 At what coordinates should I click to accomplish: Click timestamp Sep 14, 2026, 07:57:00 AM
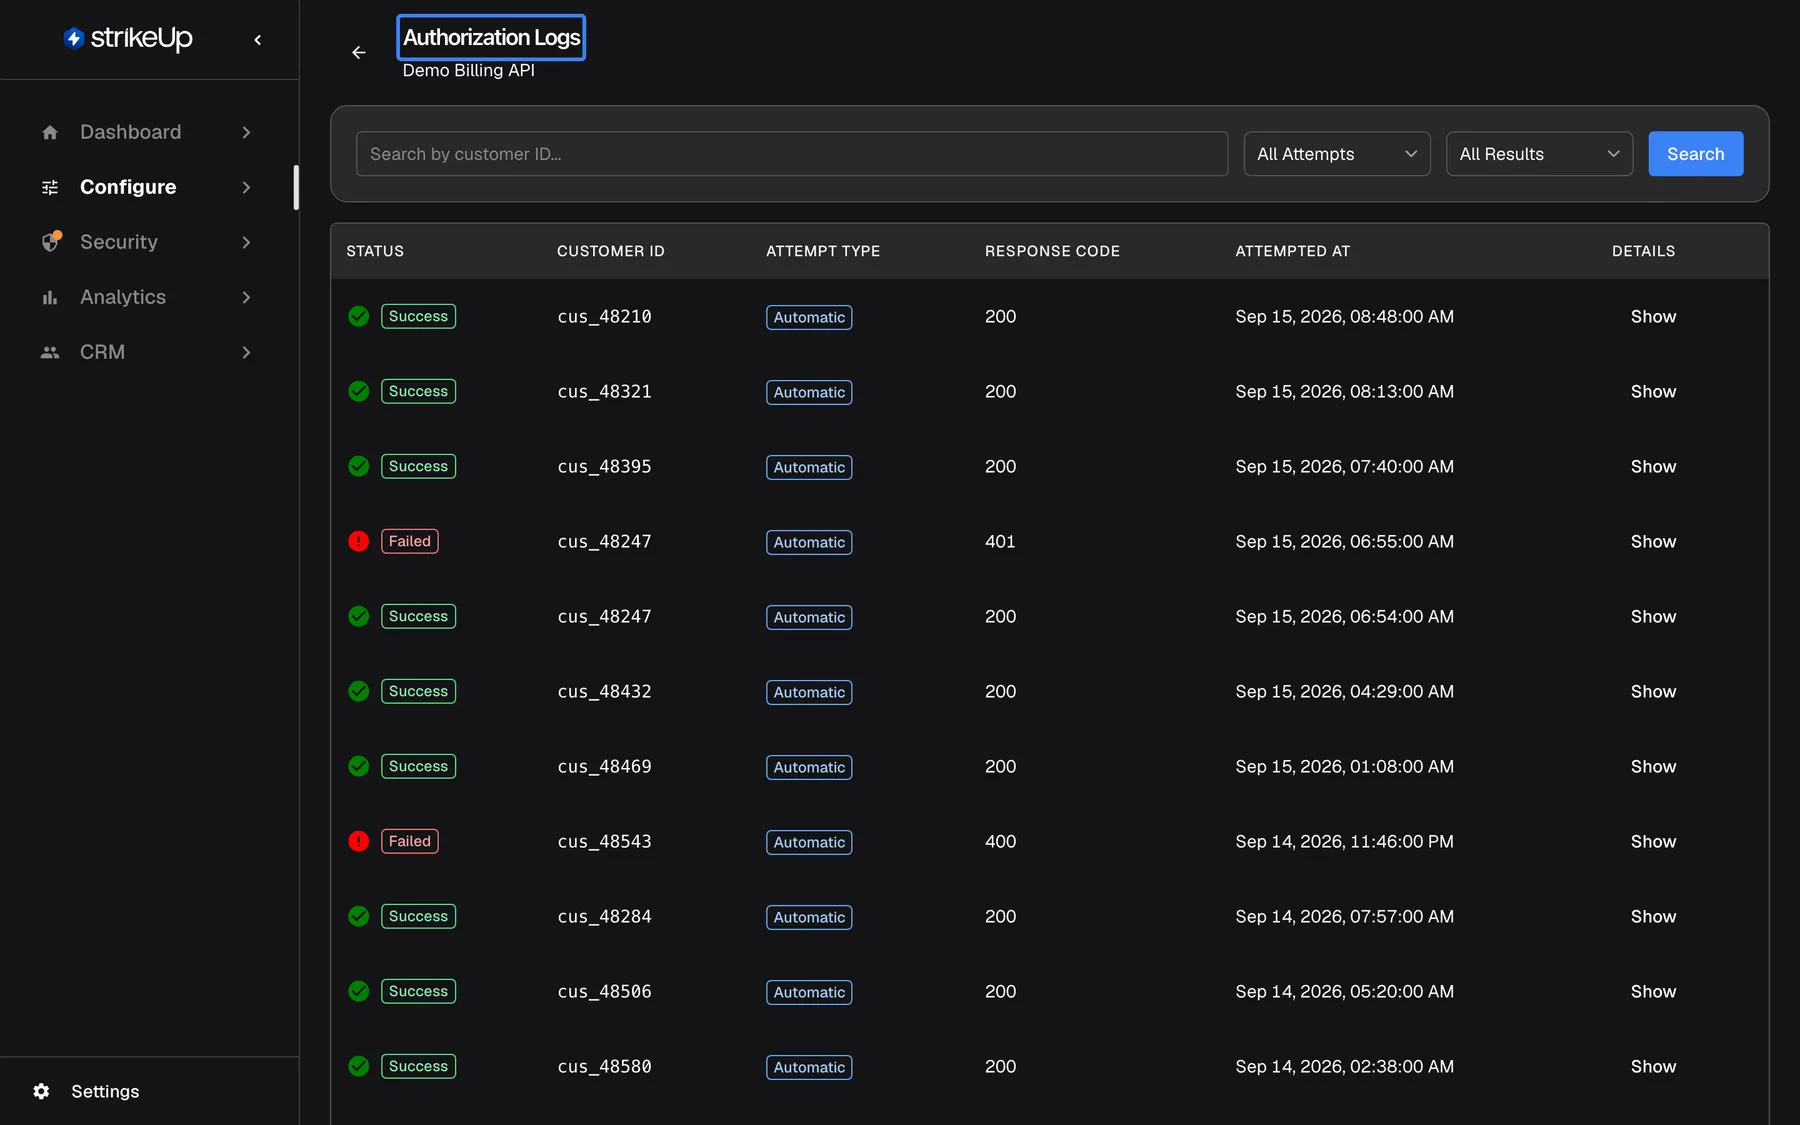tap(1344, 916)
